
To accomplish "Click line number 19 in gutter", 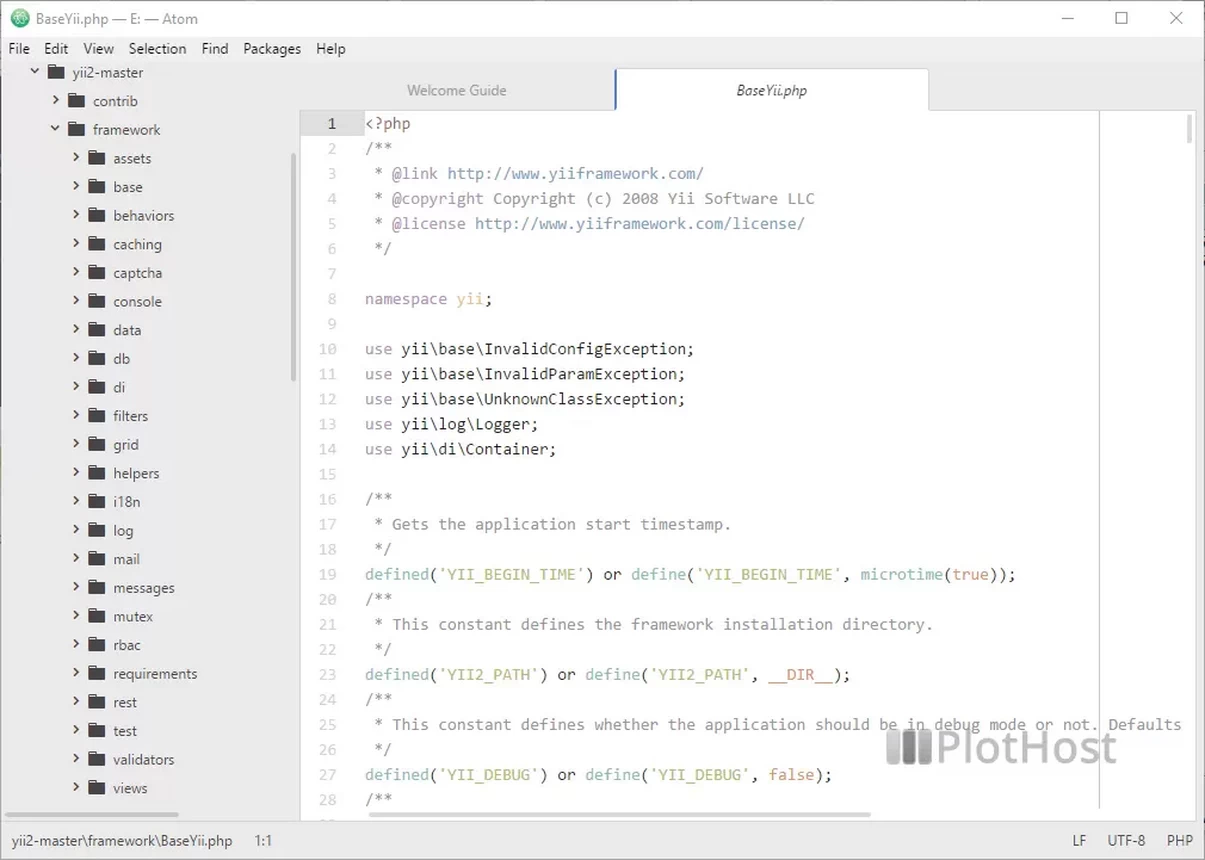I will [328, 574].
